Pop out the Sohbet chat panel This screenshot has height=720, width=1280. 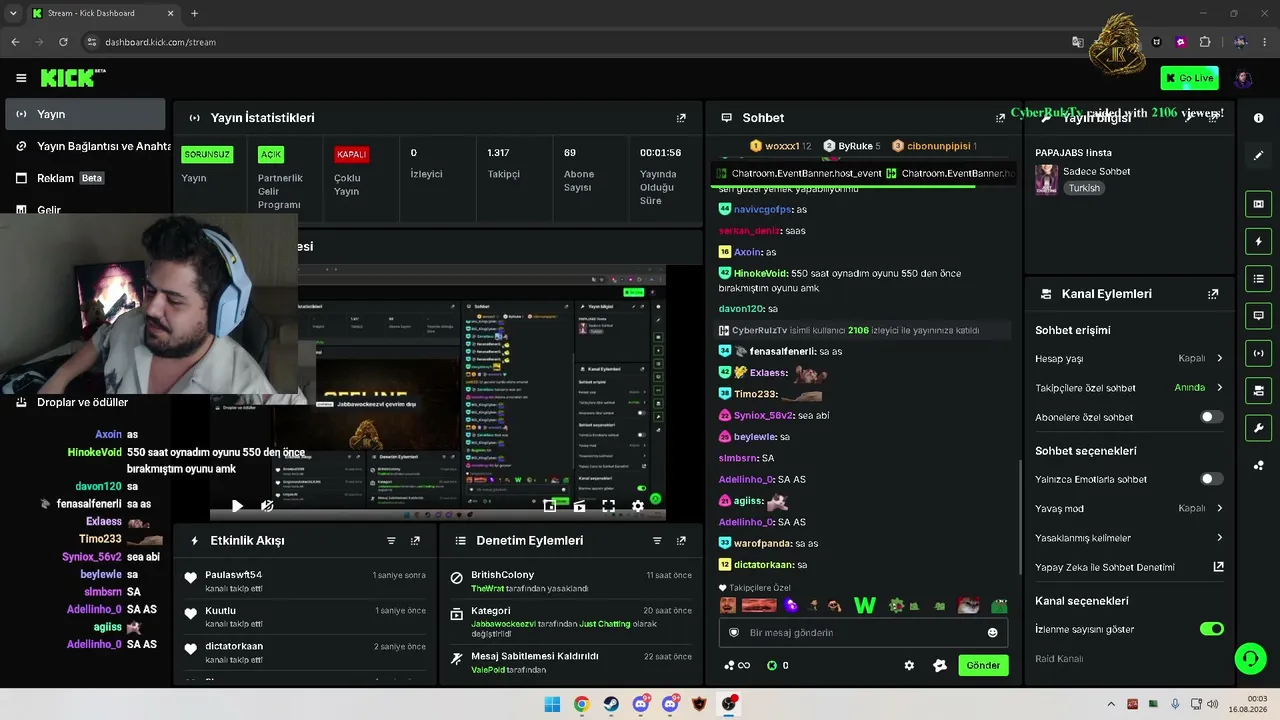click(x=1000, y=118)
